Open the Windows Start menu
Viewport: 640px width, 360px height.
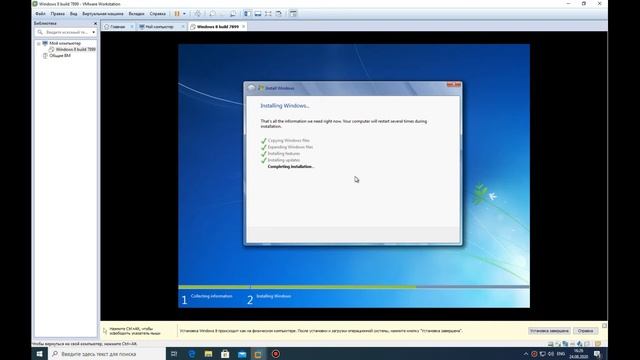click(x=40, y=354)
